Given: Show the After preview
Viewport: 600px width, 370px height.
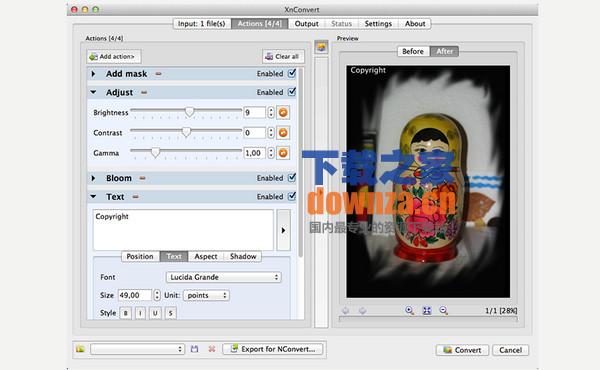Looking at the screenshot, I should coord(445,51).
